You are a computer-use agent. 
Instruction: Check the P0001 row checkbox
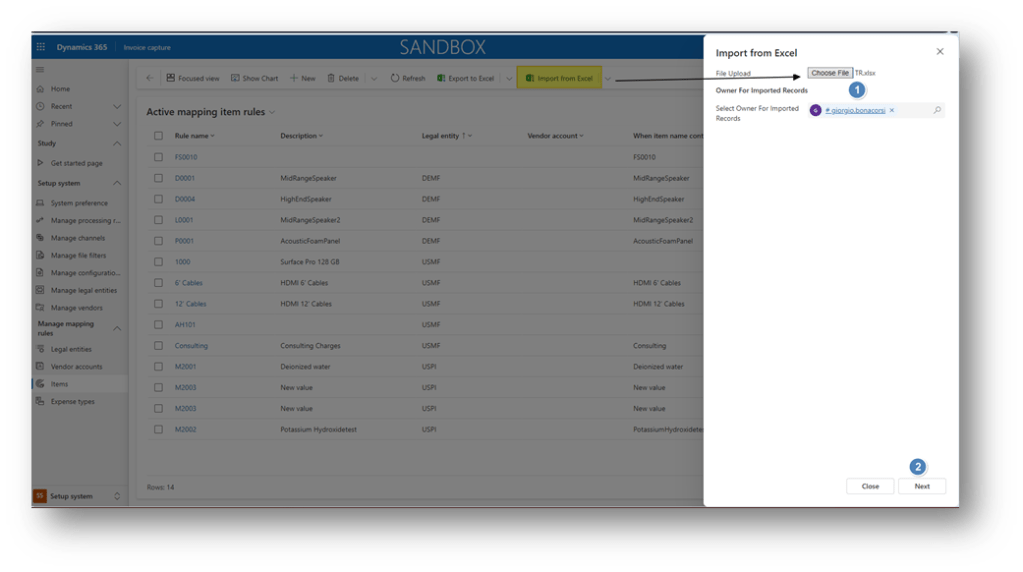[x=159, y=241]
